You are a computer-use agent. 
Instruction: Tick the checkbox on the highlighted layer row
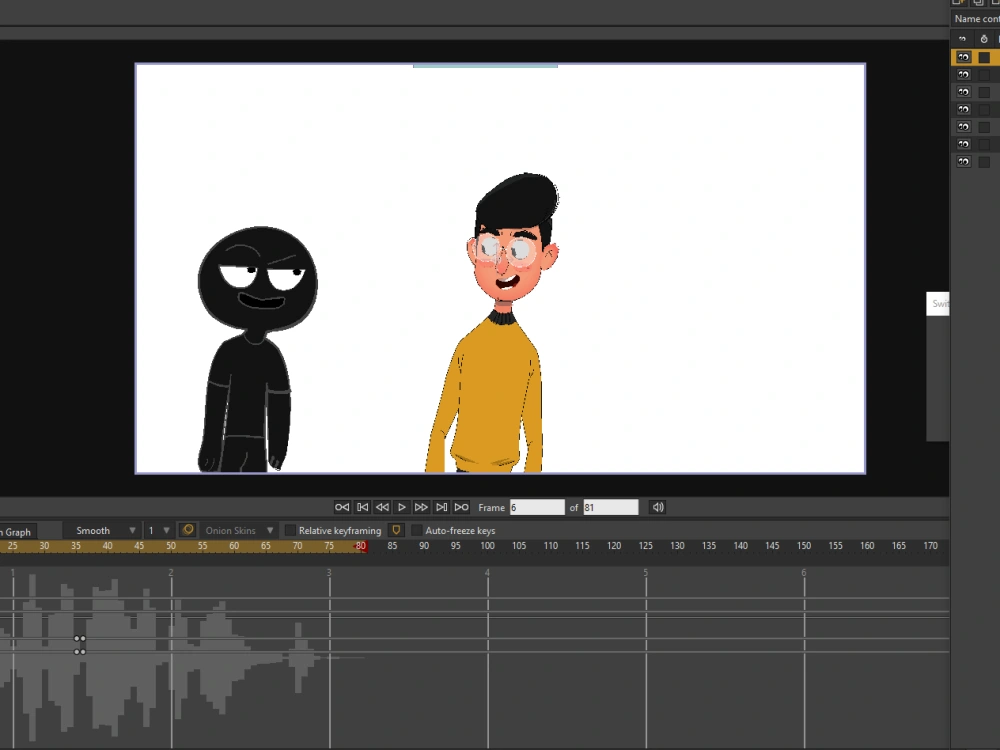click(984, 57)
